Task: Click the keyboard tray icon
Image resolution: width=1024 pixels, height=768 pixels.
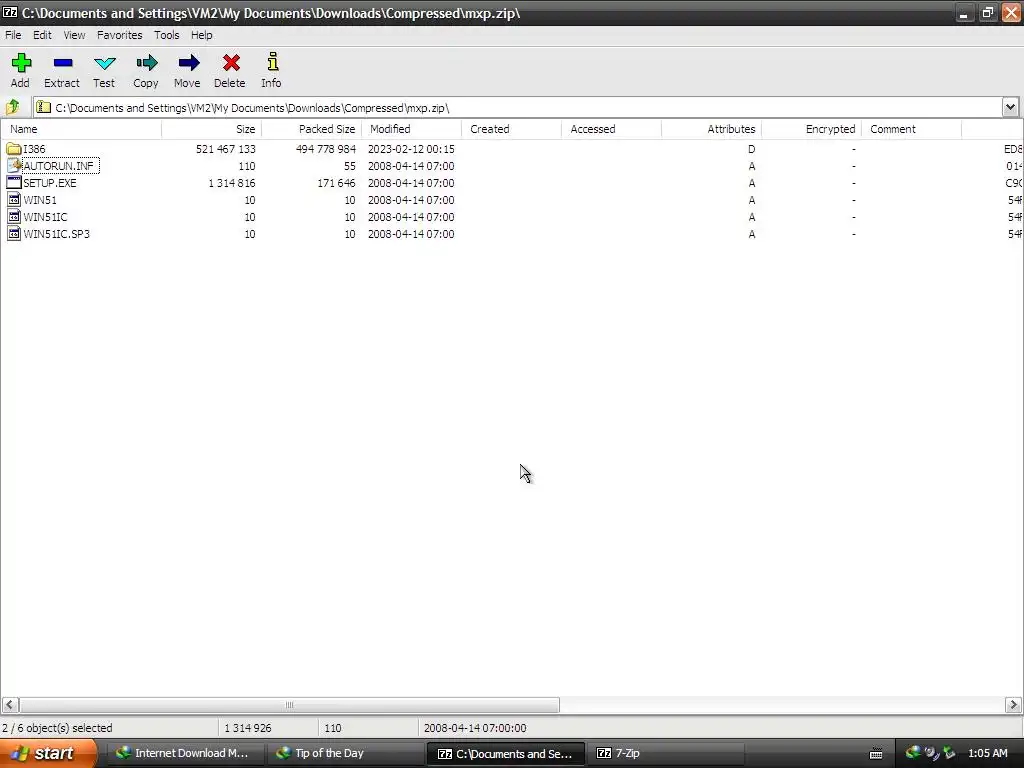Action: (x=876, y=754)
